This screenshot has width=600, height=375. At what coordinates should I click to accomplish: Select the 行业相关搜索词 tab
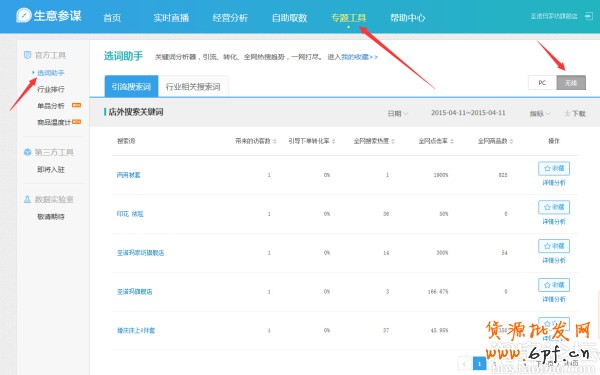tap(193, 86)
